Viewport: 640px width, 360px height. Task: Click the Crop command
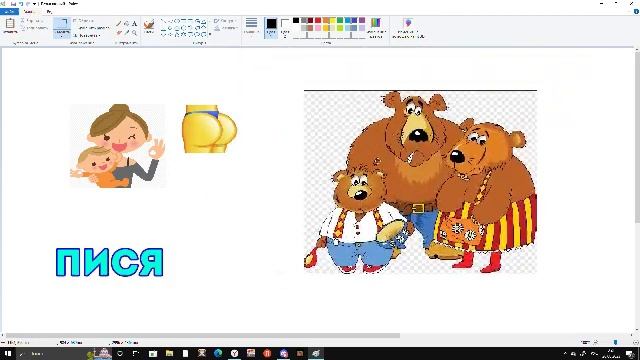[x=84, y=20]
